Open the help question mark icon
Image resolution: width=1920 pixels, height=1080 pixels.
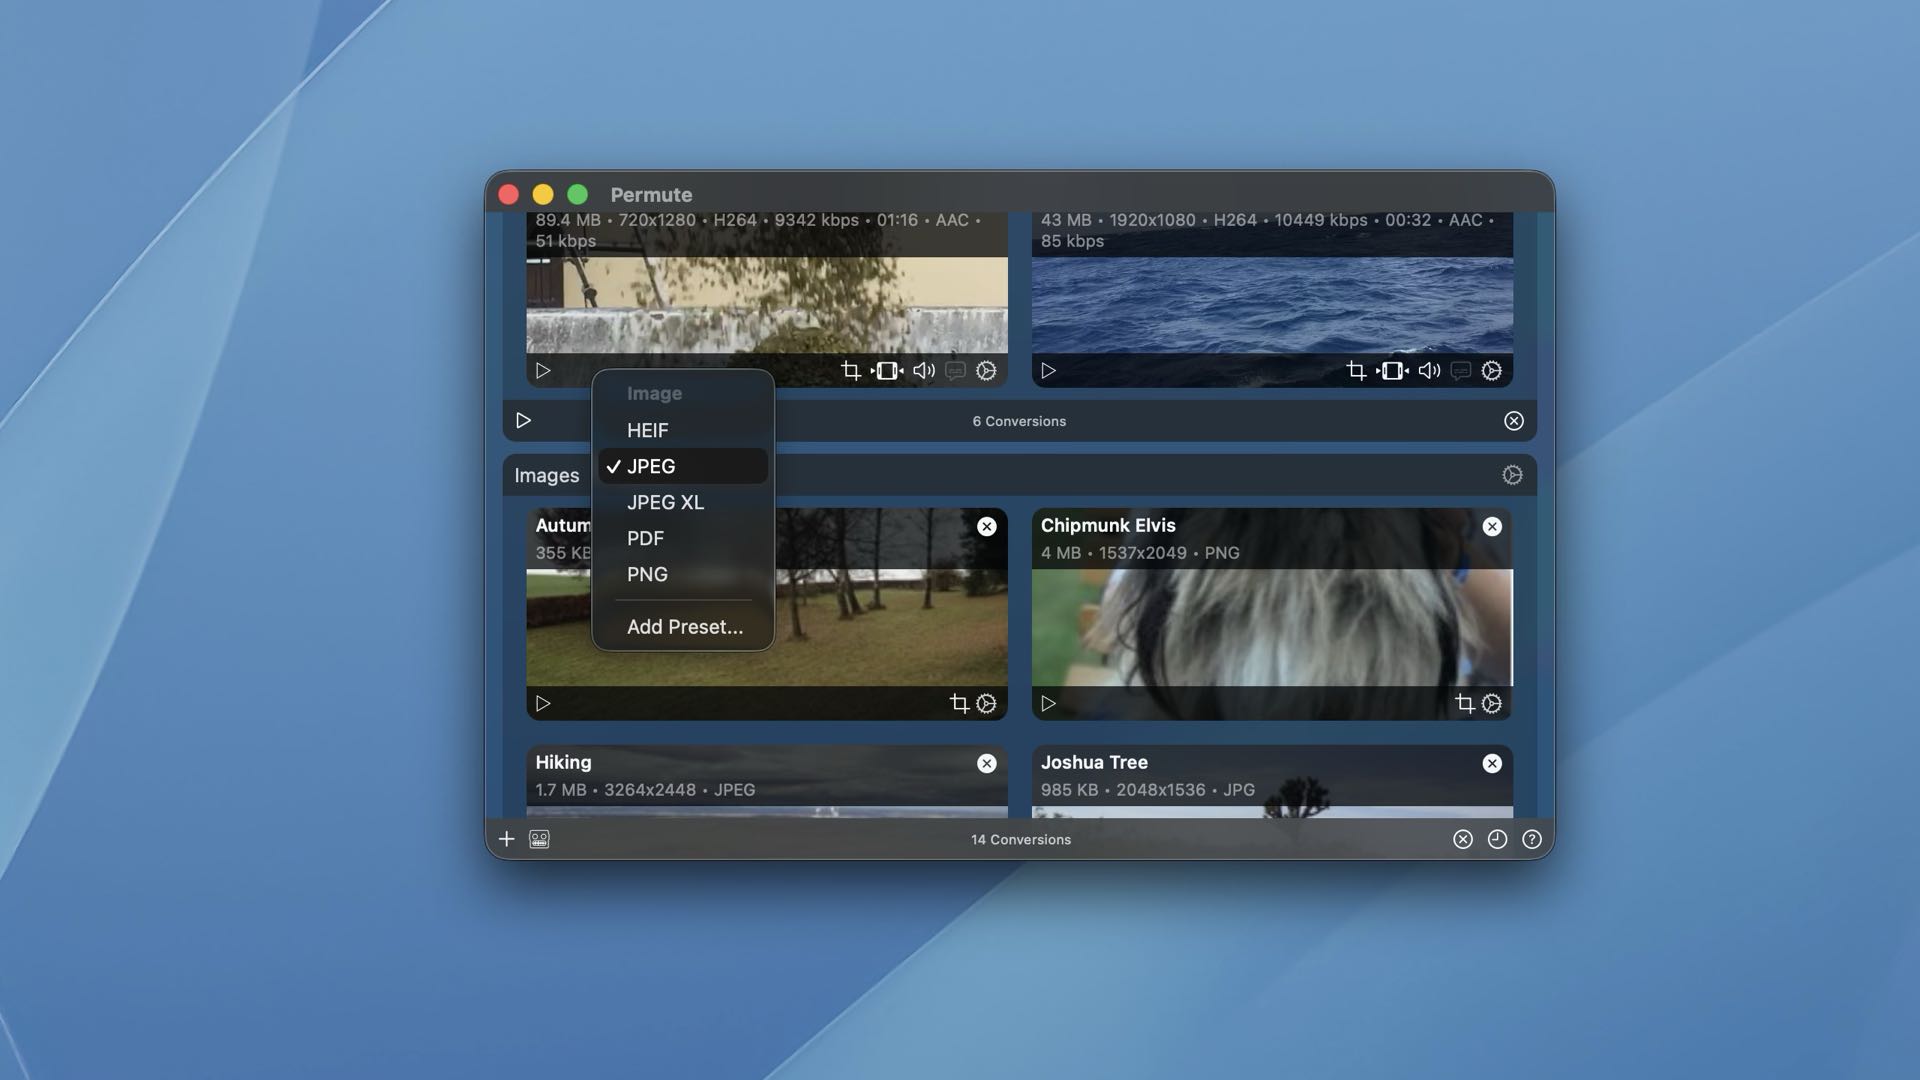pos(1532,839)
